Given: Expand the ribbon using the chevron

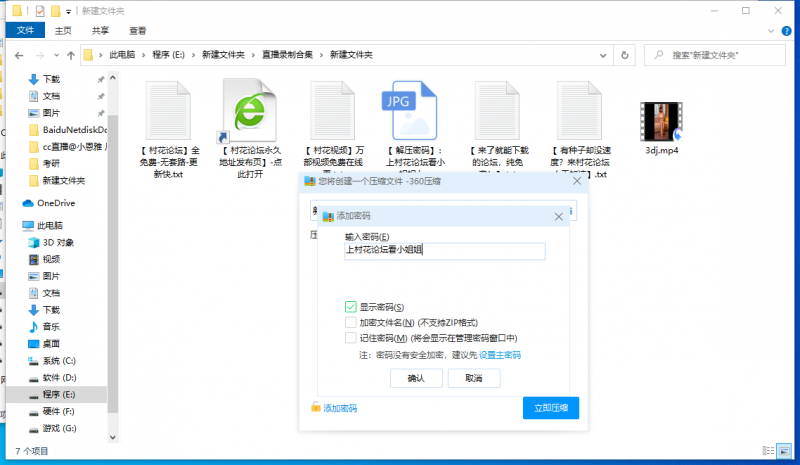Looking at the screenshot, I should tap(773, 30).
